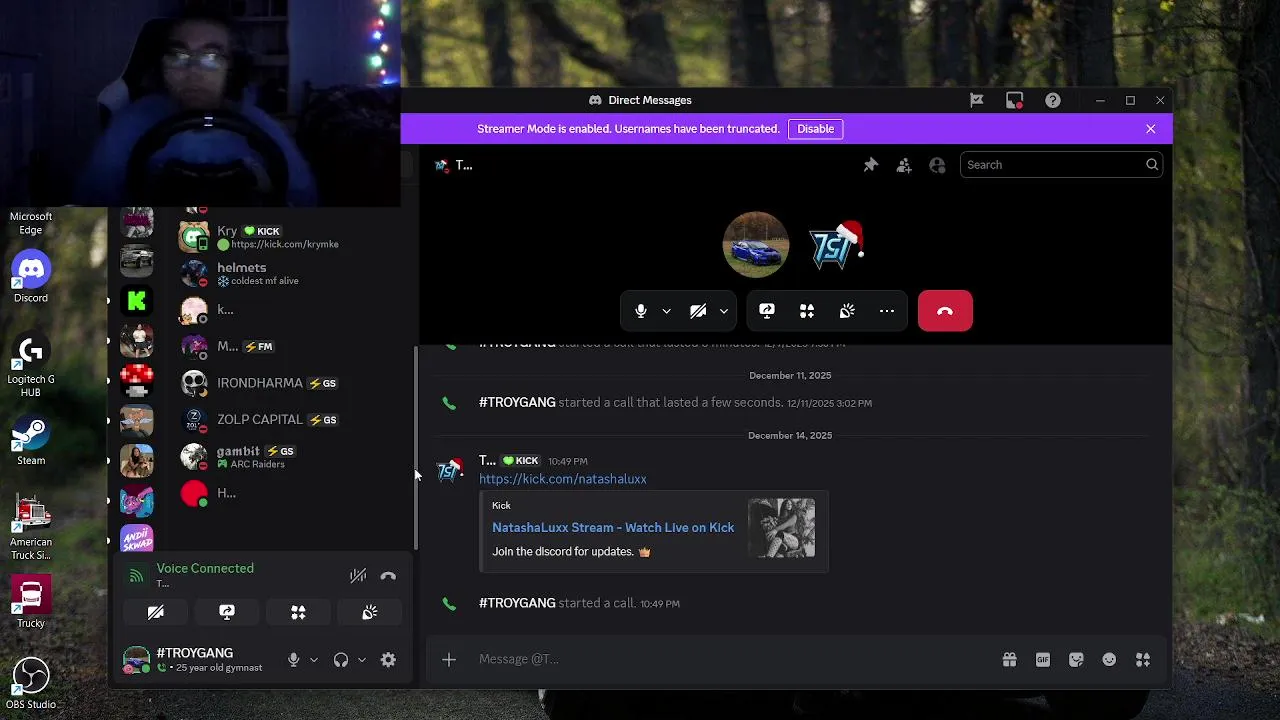Open American Truck Simulator desktop shortcut
Screen dimensions: 1280x720
point(31,527)
